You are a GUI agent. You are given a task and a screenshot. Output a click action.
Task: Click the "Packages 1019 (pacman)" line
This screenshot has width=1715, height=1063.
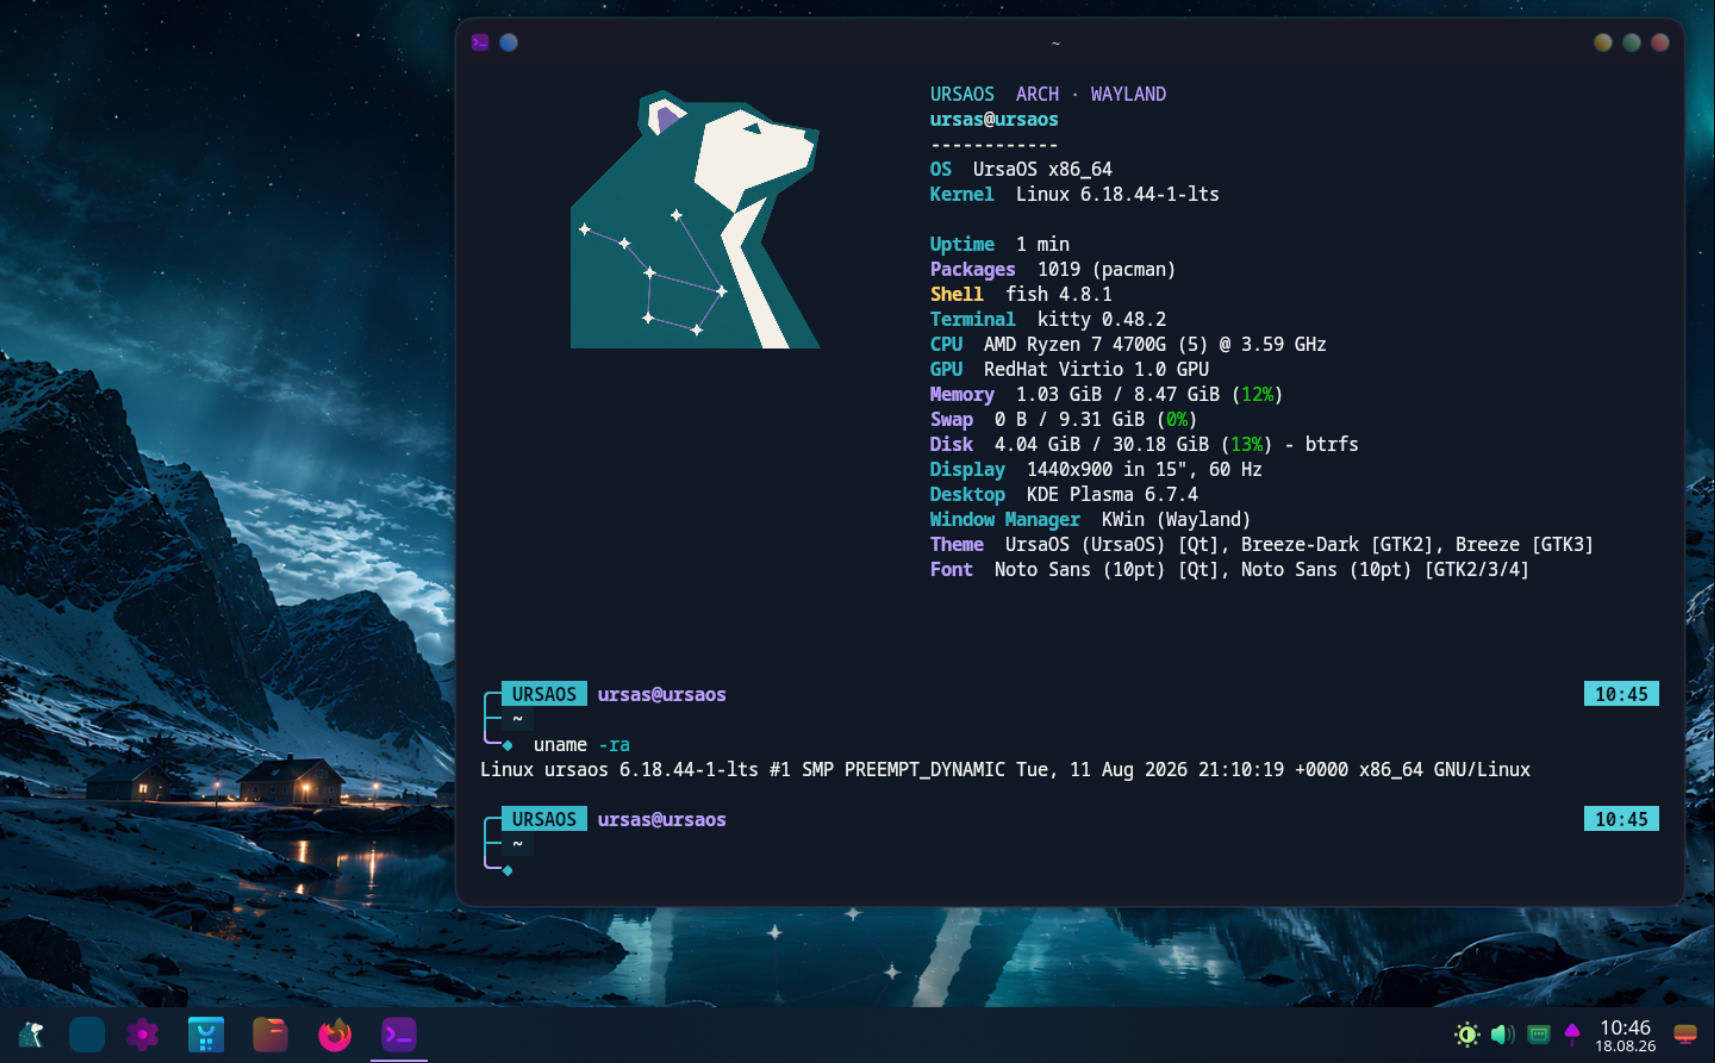point(1052,269)
